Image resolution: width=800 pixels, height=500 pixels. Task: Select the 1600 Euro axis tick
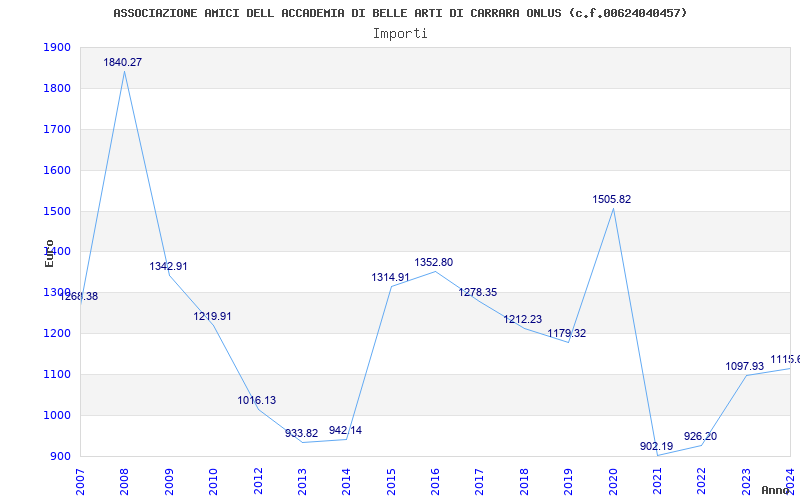57,170
